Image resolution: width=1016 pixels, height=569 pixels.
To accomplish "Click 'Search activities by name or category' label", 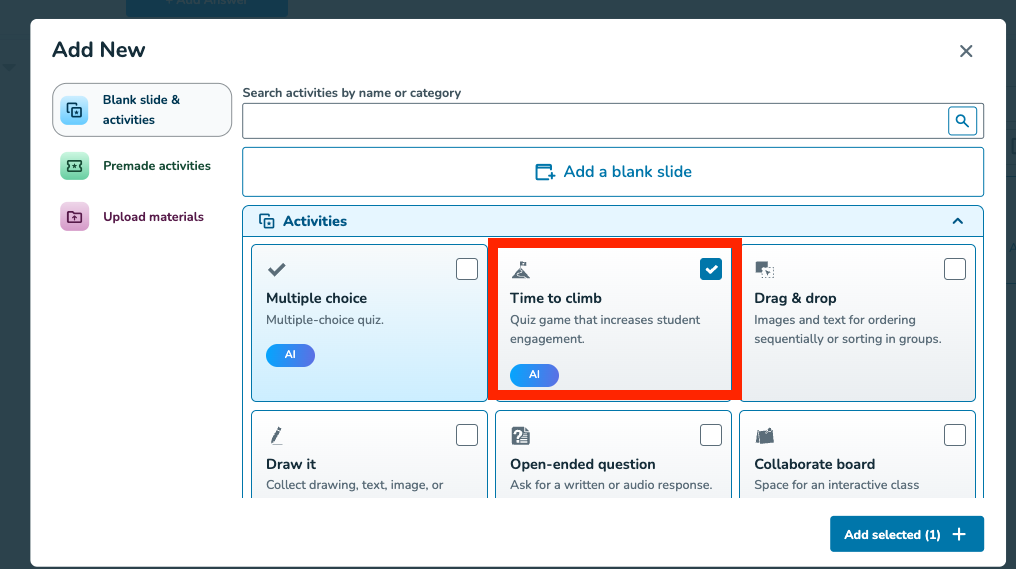I will [x=352, y=93].
